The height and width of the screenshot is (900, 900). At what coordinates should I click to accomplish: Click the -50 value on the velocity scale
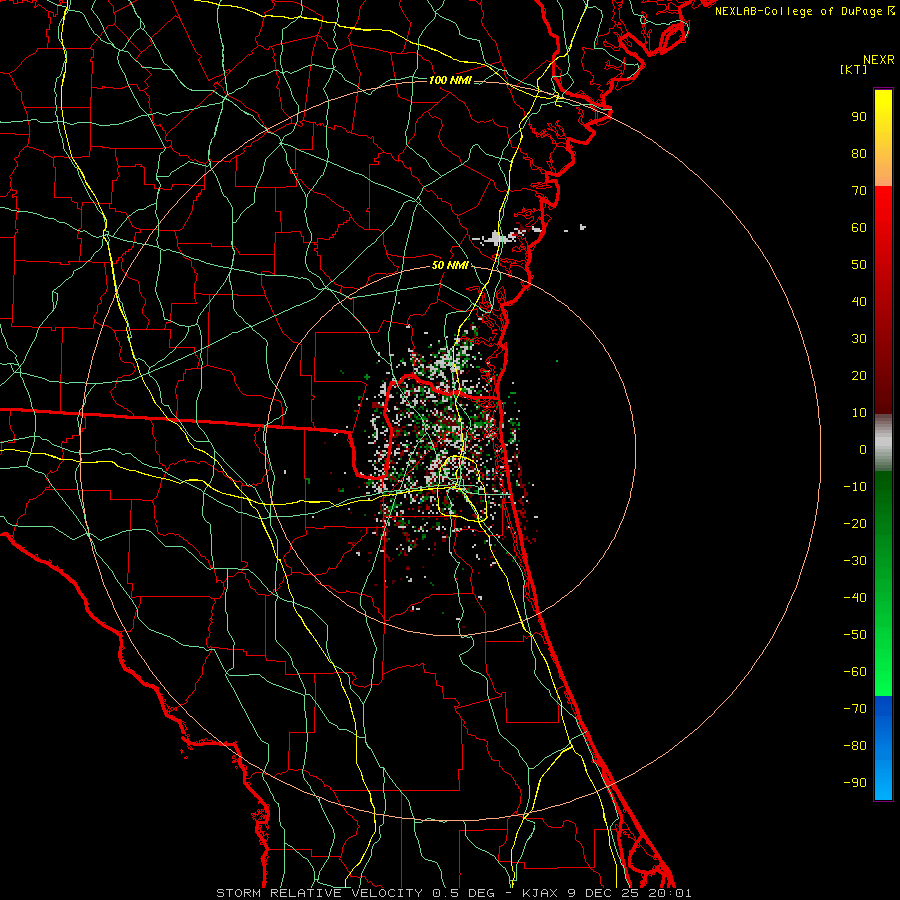pyautogui.click(x=855, y=635)
